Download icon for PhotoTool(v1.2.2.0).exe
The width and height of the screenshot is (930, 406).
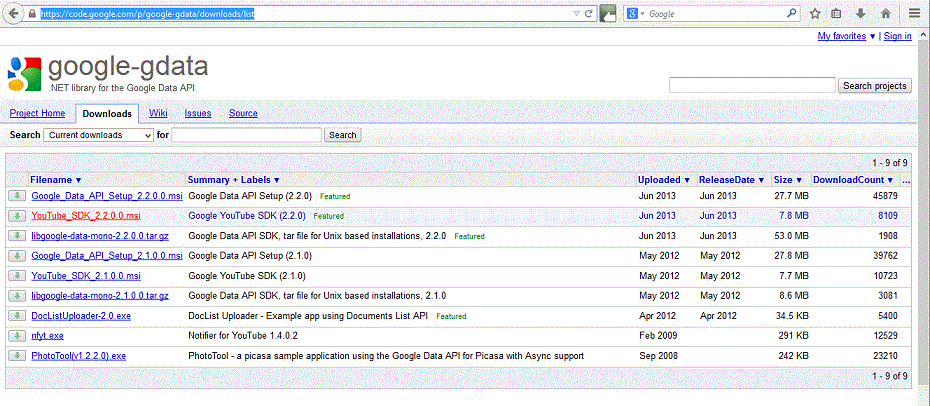tap(17, 356)
